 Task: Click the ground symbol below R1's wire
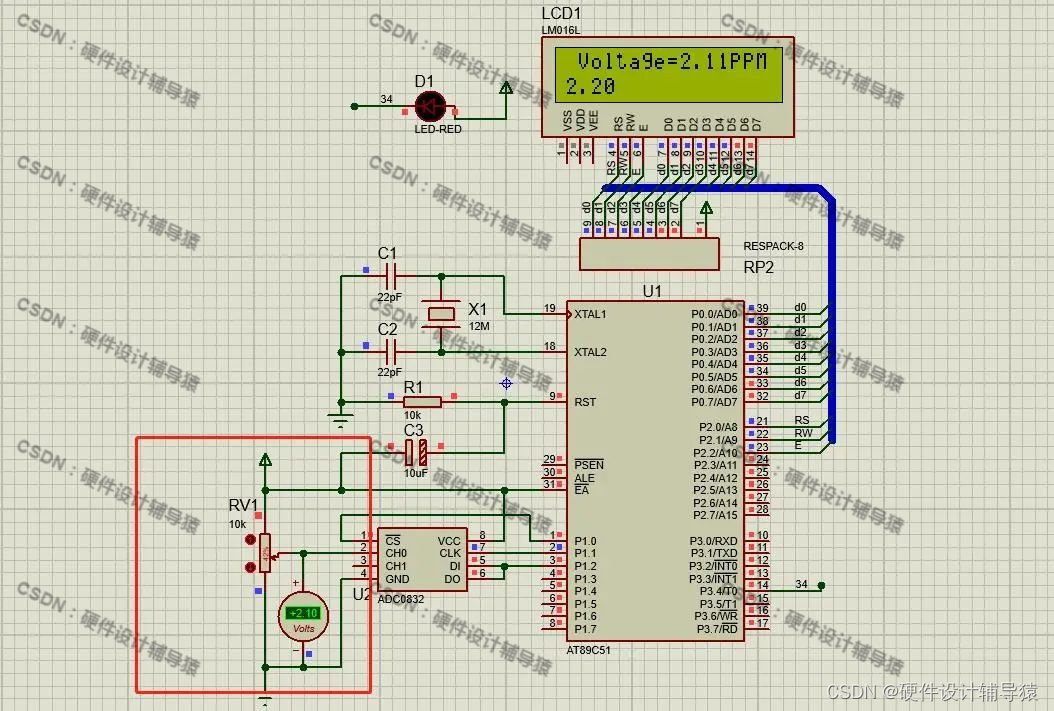341,421
